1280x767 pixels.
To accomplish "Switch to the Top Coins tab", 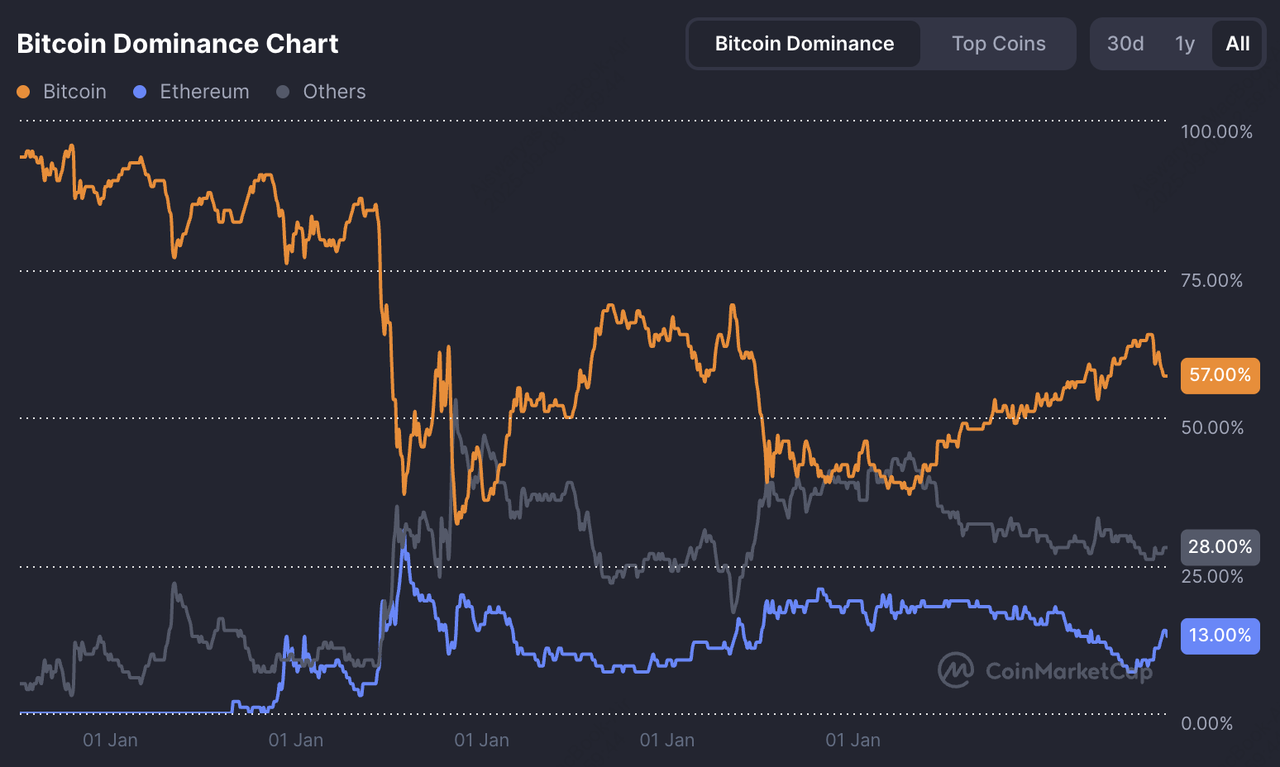I will tap(998, 44).
